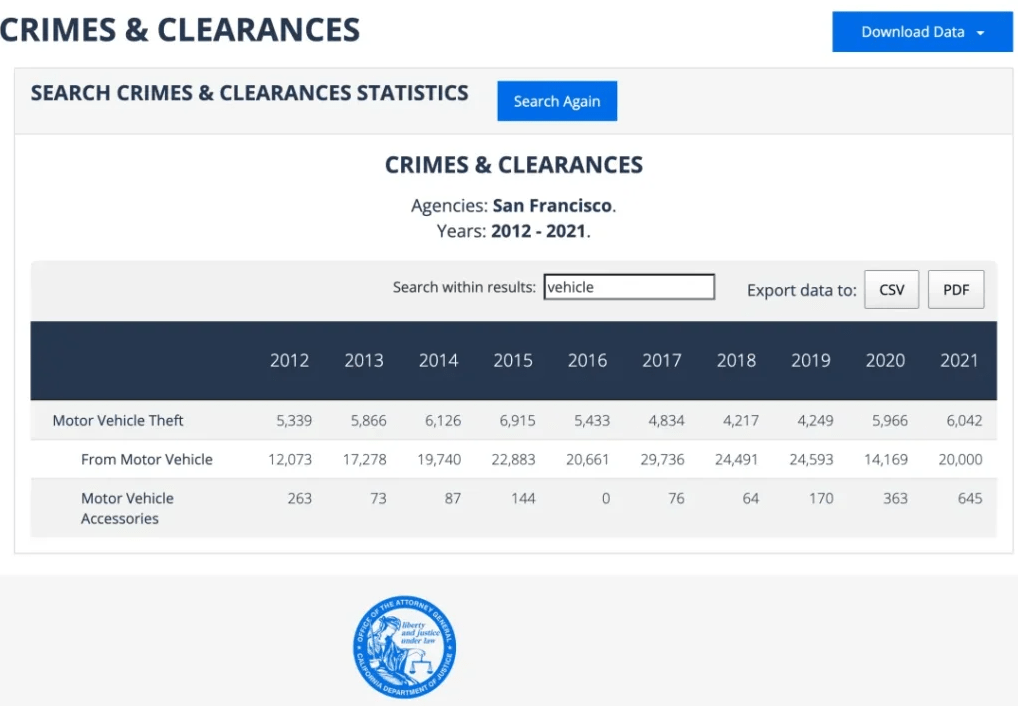1018x706 pixels.
Task: Click the 2014 column header
Action: [x=438, y=361]
